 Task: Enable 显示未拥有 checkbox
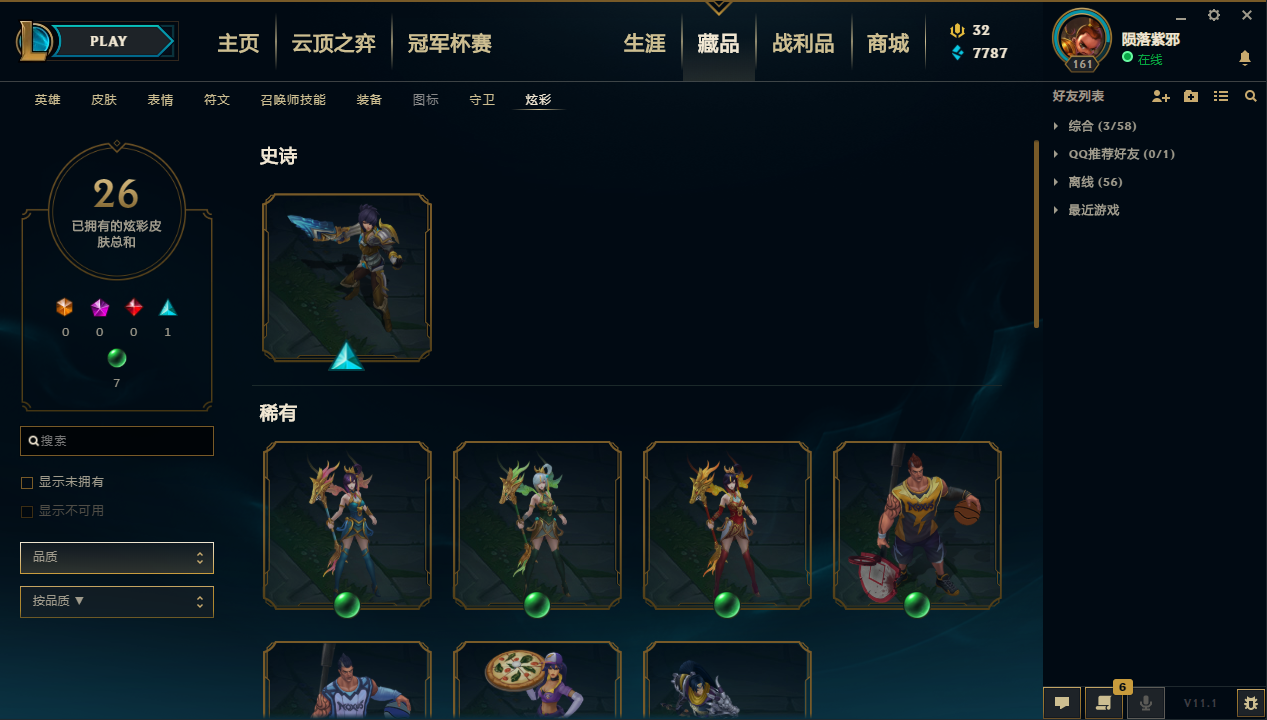(x=27, y=483)
